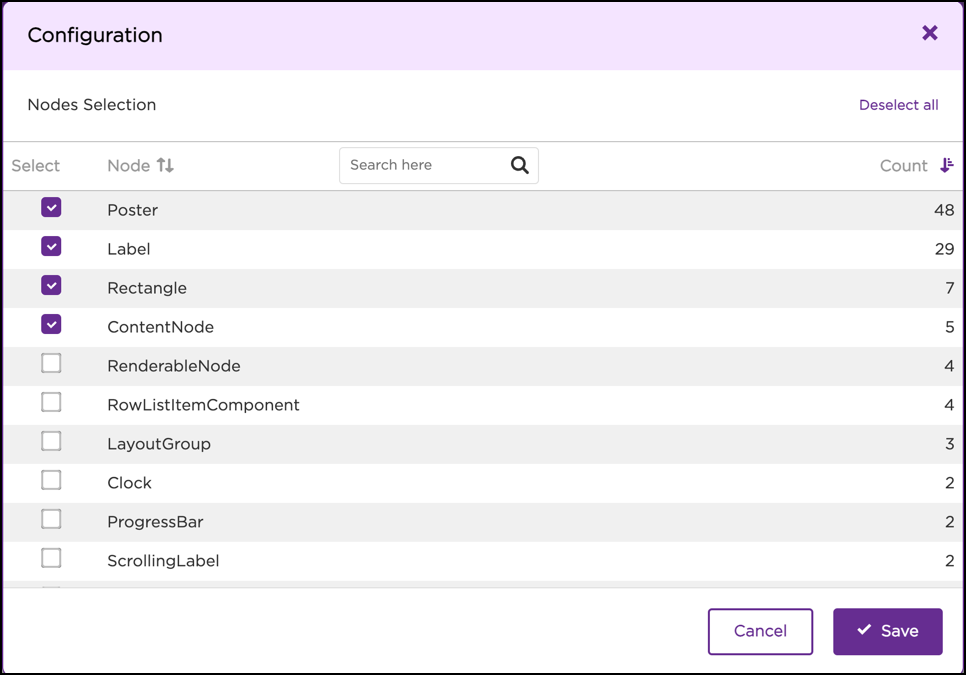This screenshot has height=675, width=966.
Task: Uncheck the Poster node checkbox
Action: click(51, 208)
